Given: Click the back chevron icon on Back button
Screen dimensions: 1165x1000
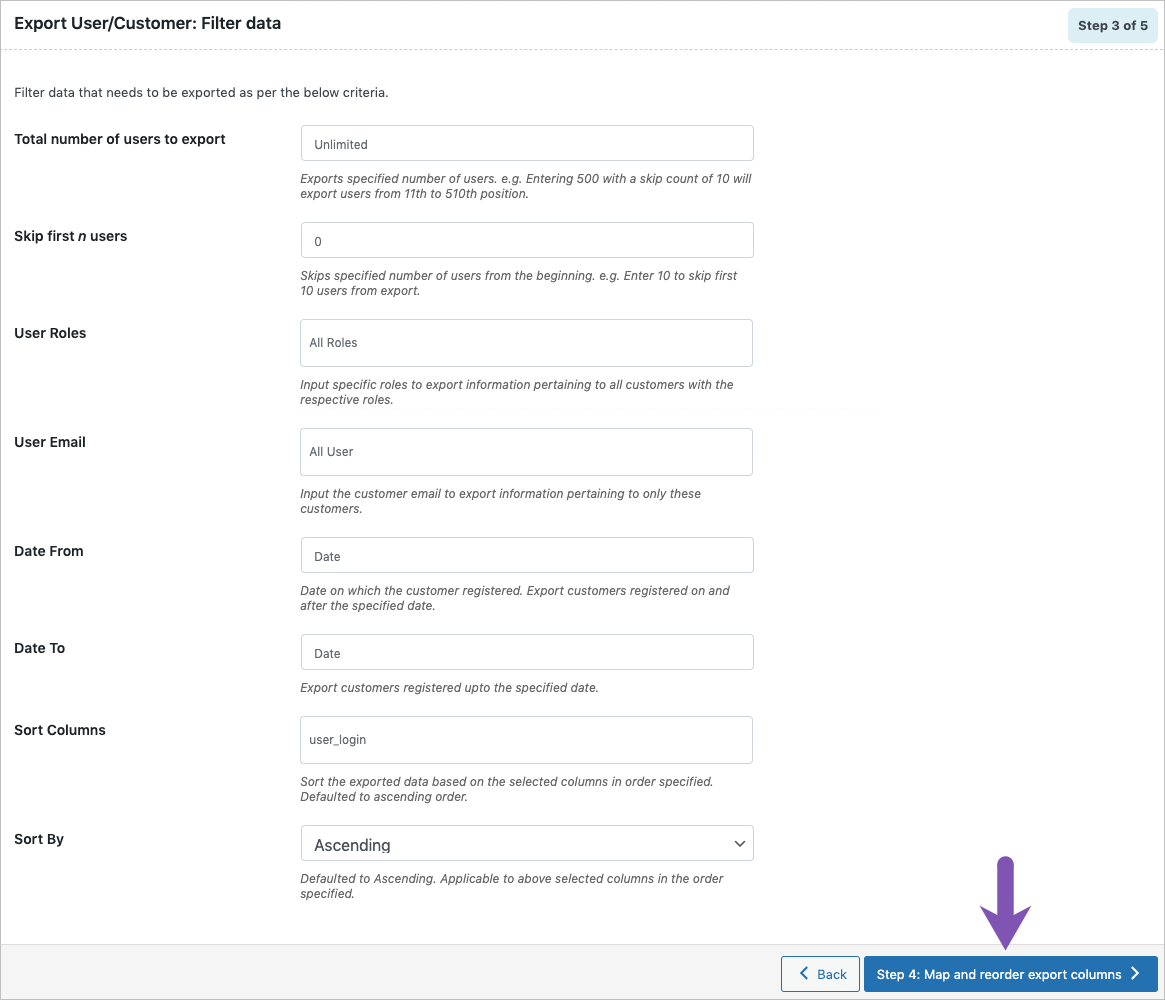Looking at the screenshot, I should [804, 973].
